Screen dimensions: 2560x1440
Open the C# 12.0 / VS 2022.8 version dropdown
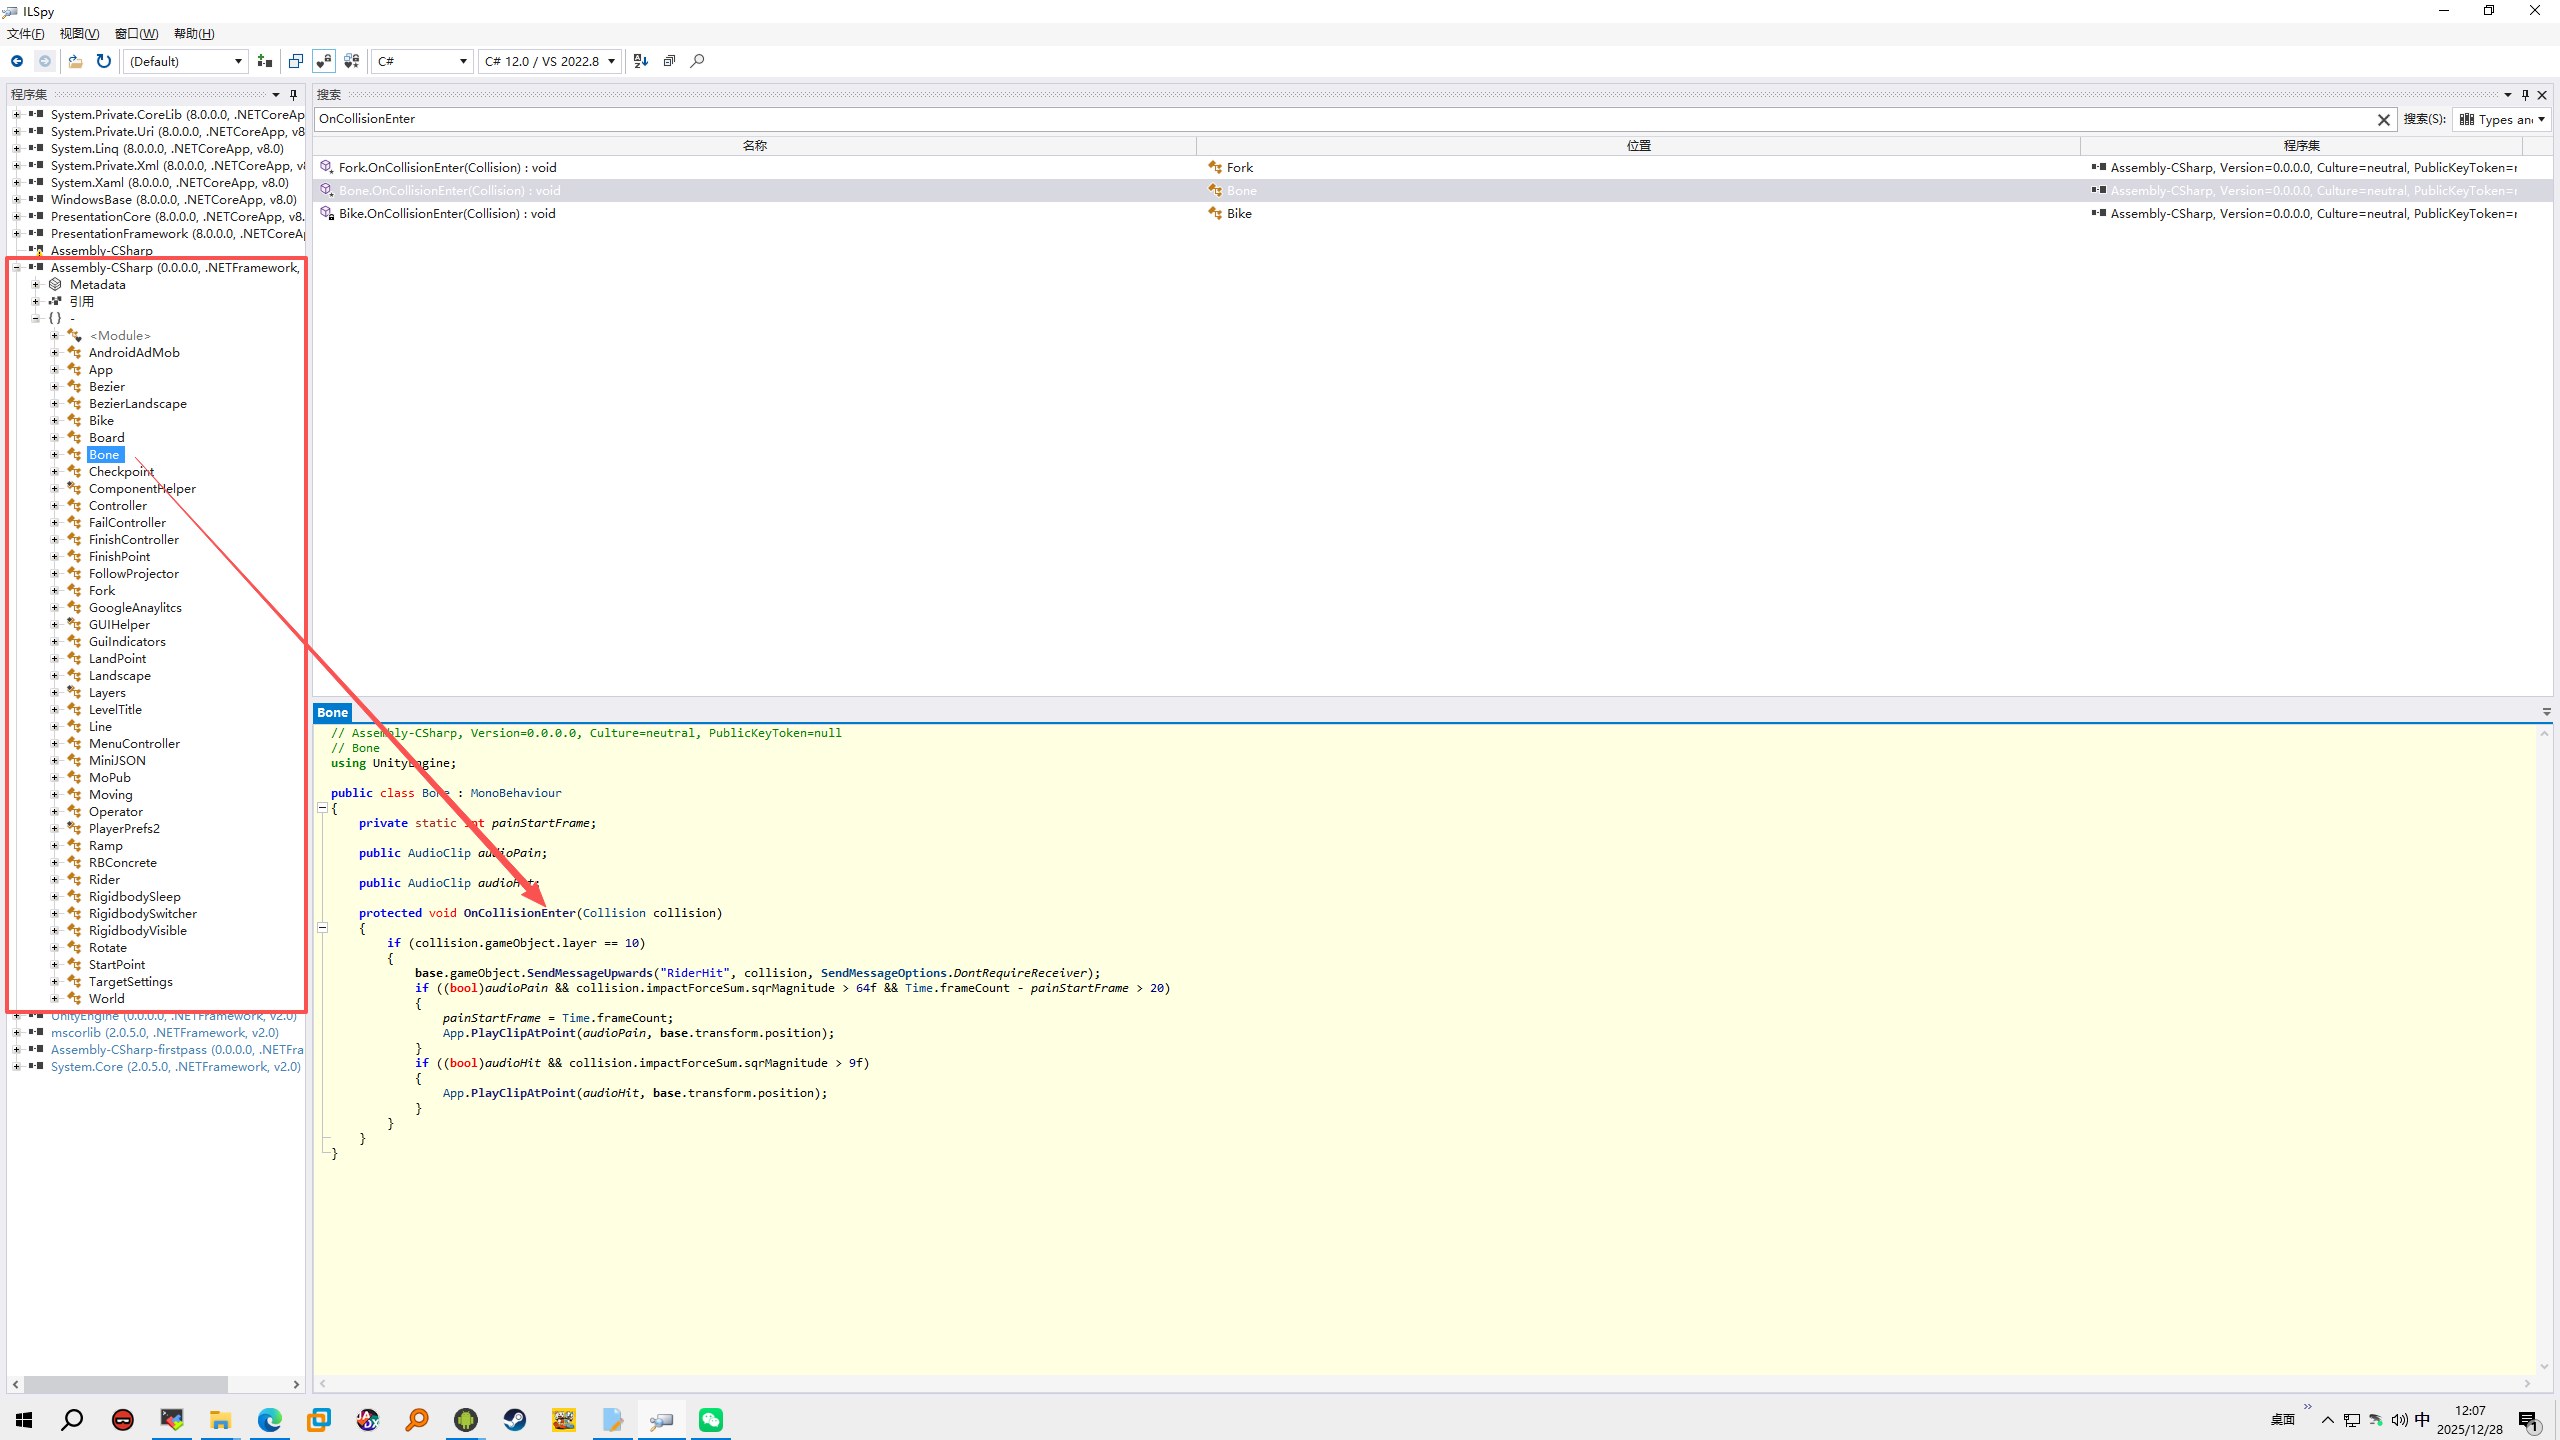[549, 61]
